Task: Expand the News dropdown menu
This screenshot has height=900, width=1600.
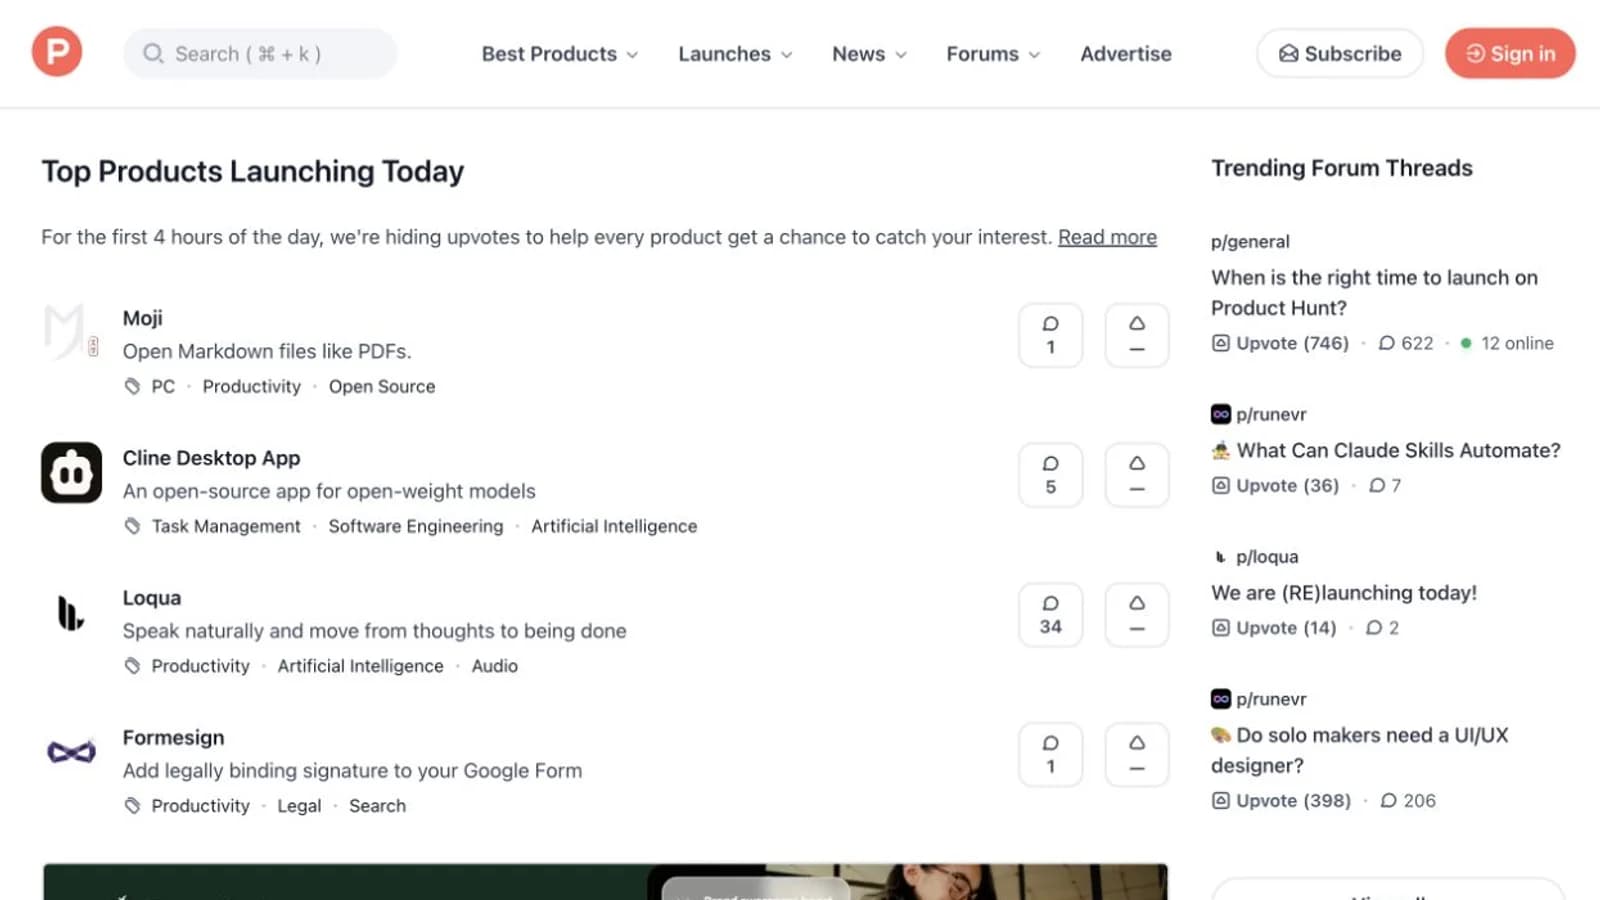Action: point(869,54)
